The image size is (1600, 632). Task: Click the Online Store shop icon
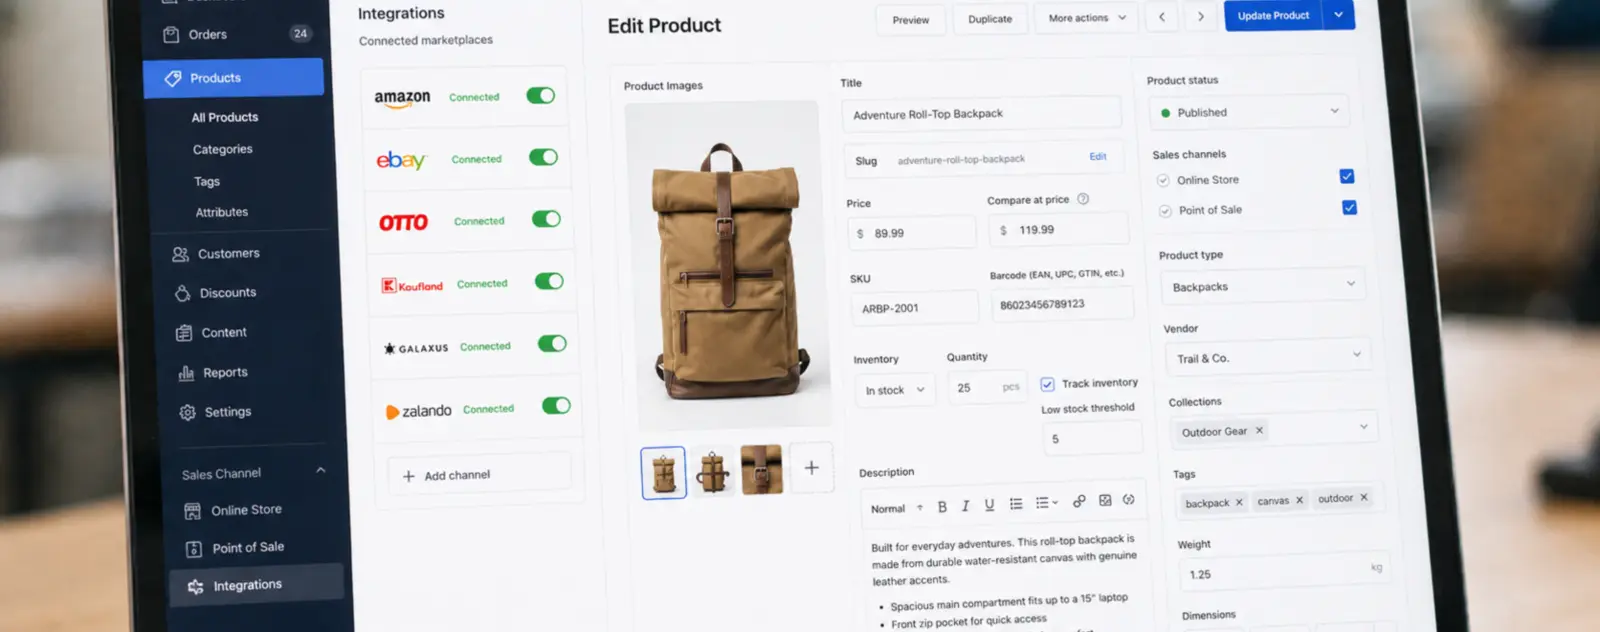click(x=193, y=511)
